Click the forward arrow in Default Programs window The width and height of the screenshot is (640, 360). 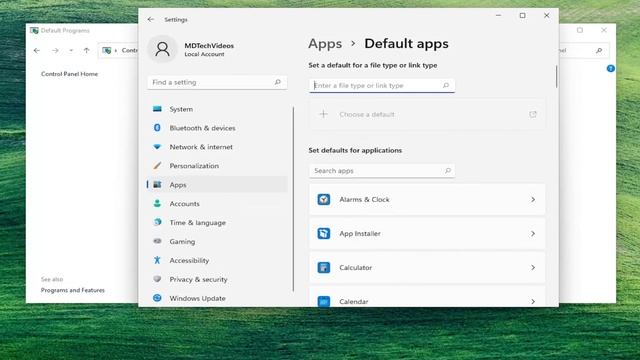(55, 50)
